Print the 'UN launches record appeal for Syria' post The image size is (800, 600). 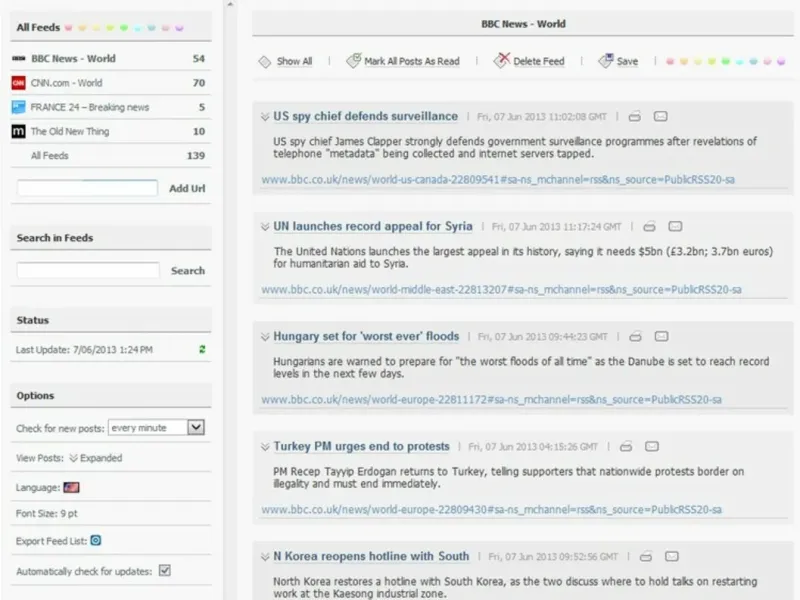coord(649,227)
